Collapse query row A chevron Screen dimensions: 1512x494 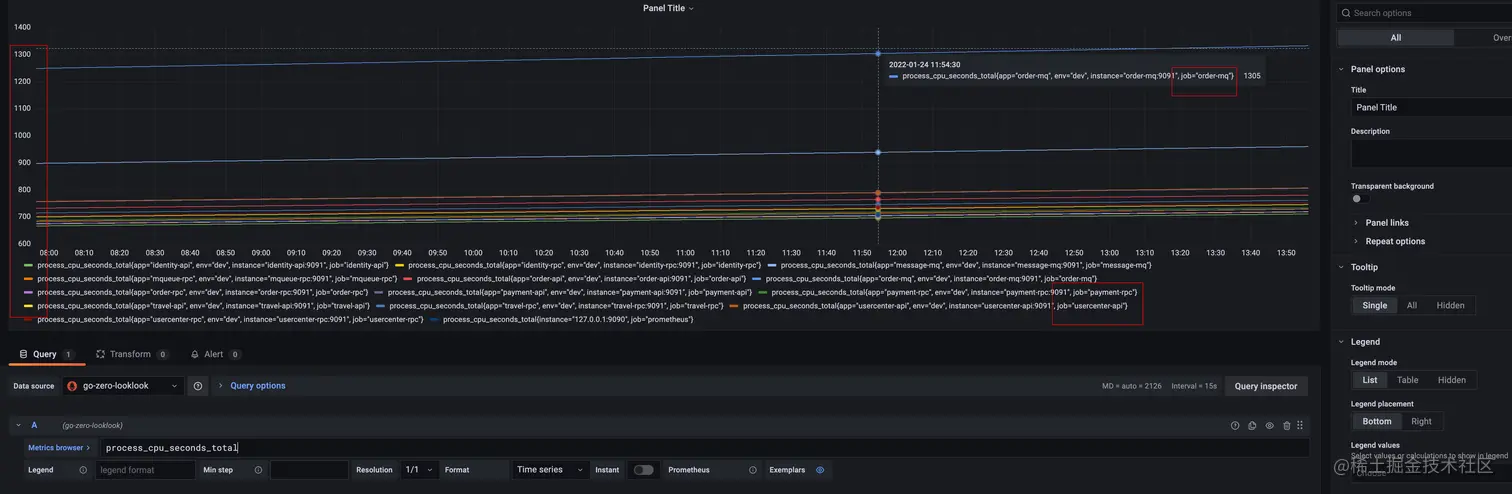18,426
